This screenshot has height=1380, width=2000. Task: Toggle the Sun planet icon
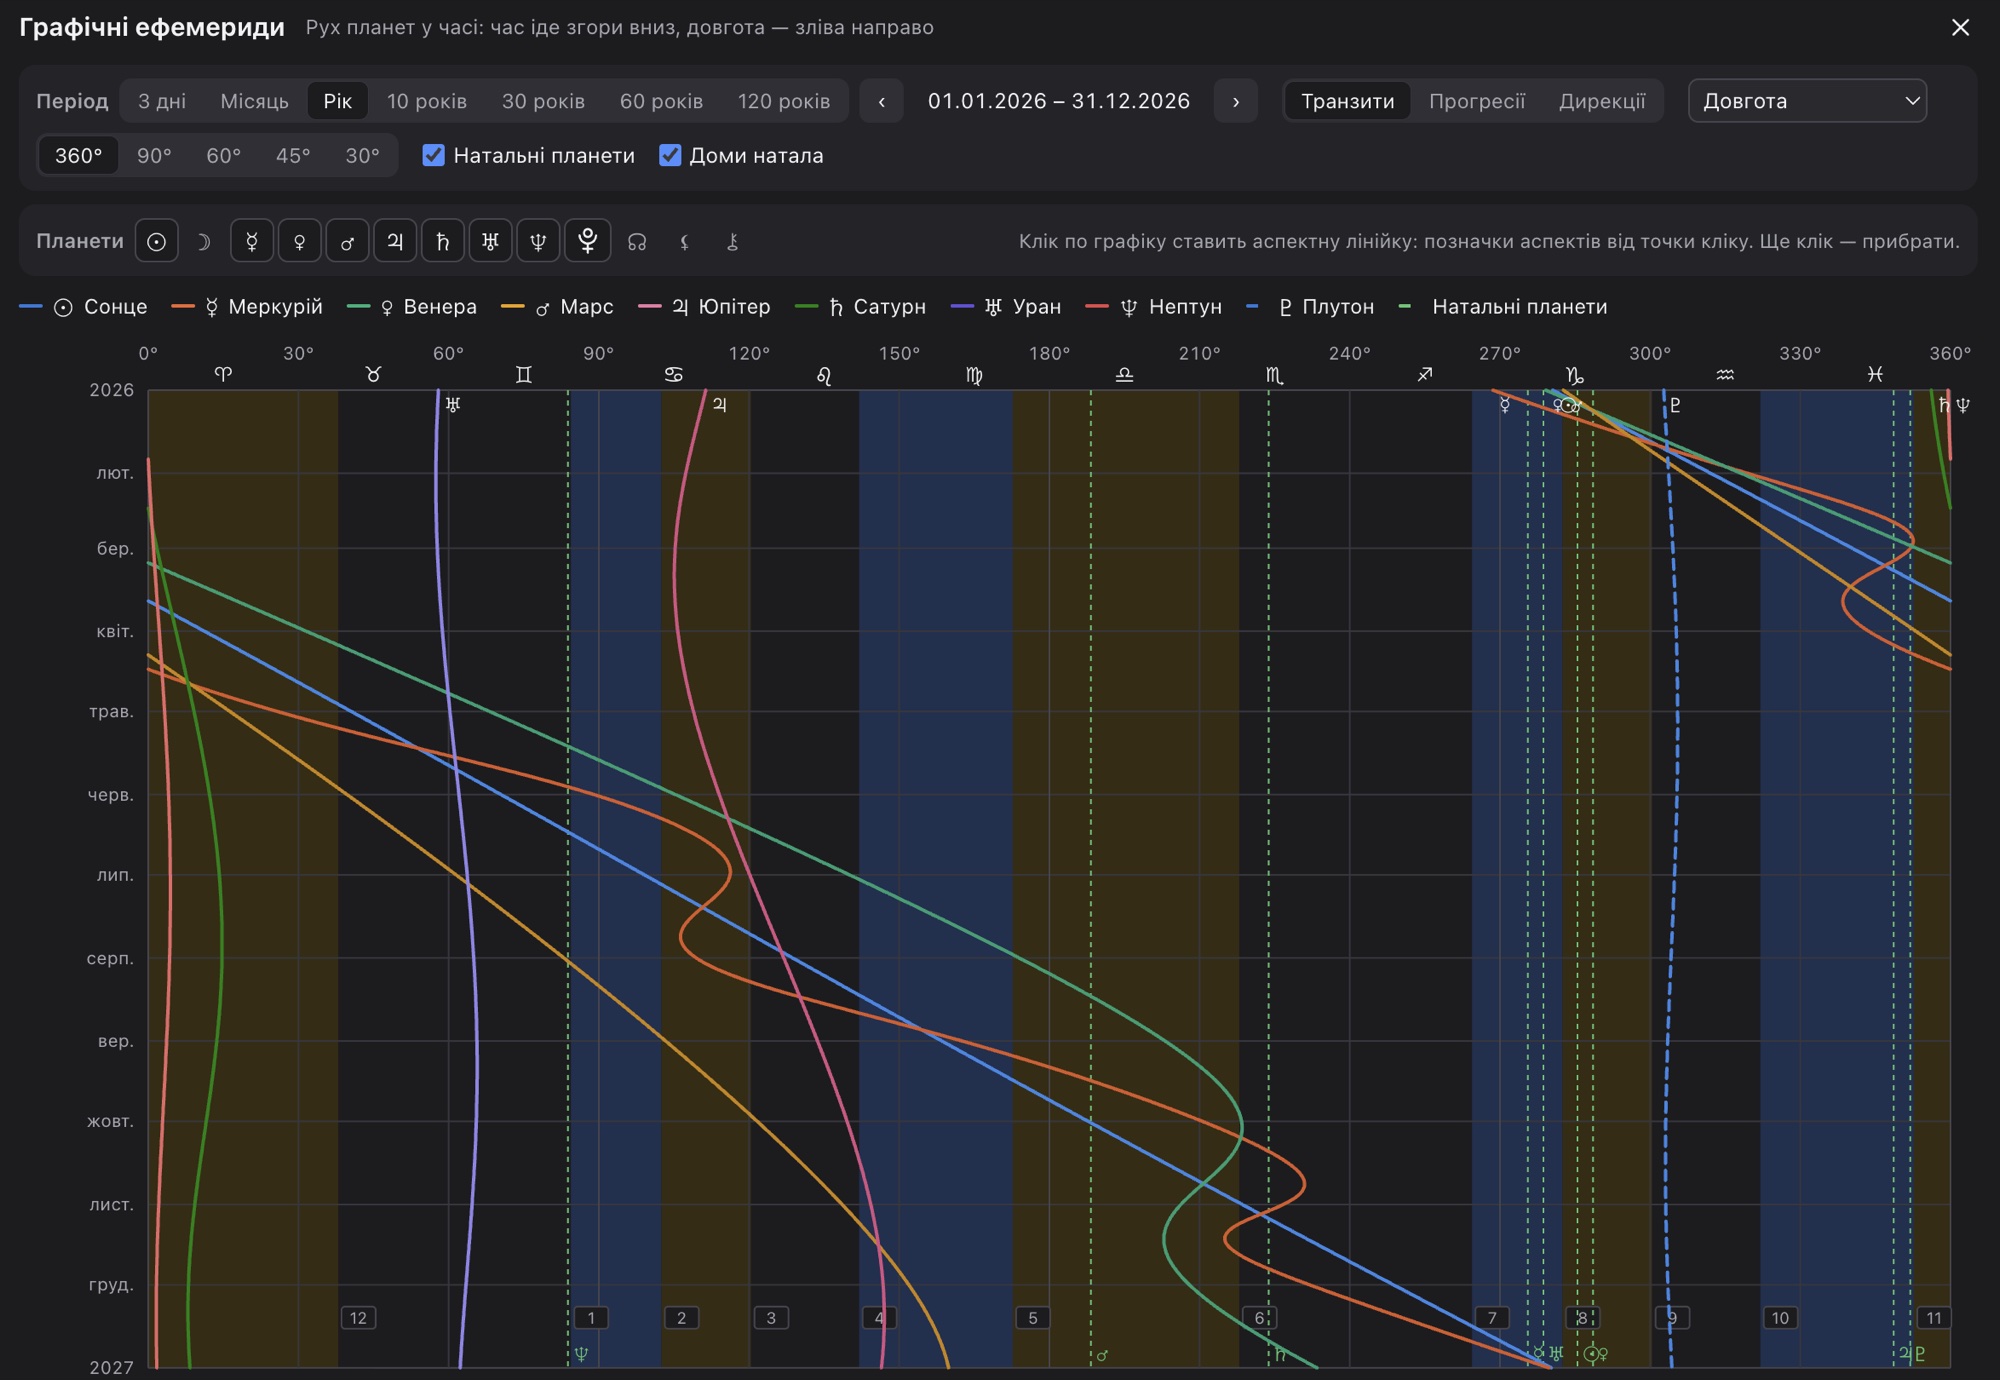coord(156,241)
